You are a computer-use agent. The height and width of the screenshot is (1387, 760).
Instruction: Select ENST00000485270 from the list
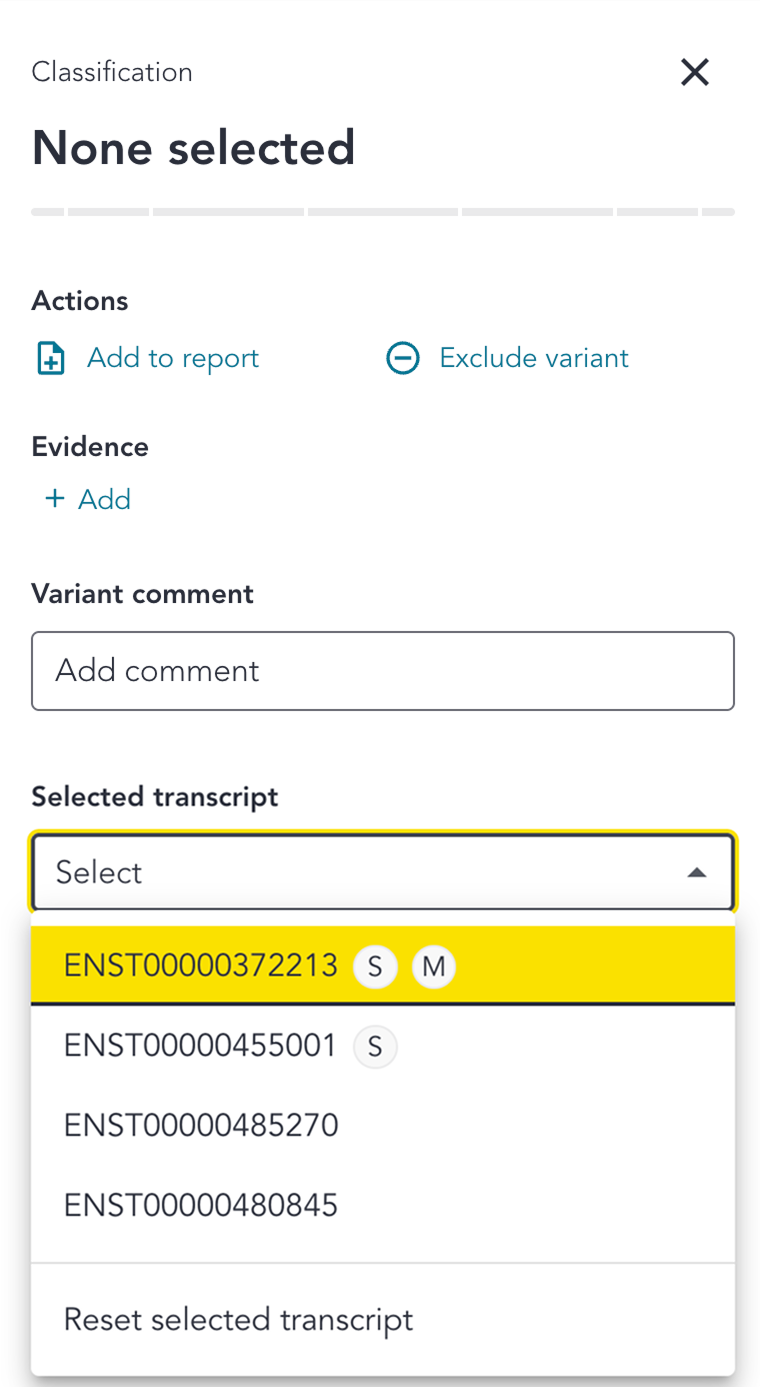pyautogui.click(x=201, y=1126)
